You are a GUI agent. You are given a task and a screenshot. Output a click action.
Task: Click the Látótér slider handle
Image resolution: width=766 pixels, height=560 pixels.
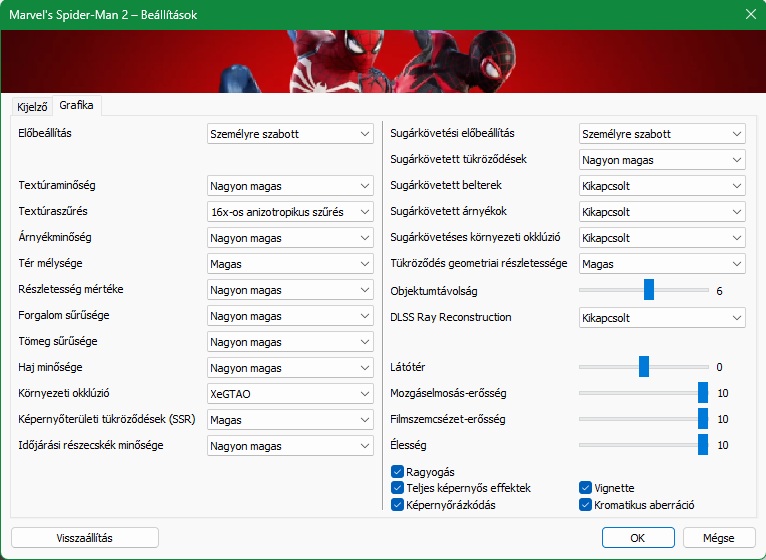[644, 366]
